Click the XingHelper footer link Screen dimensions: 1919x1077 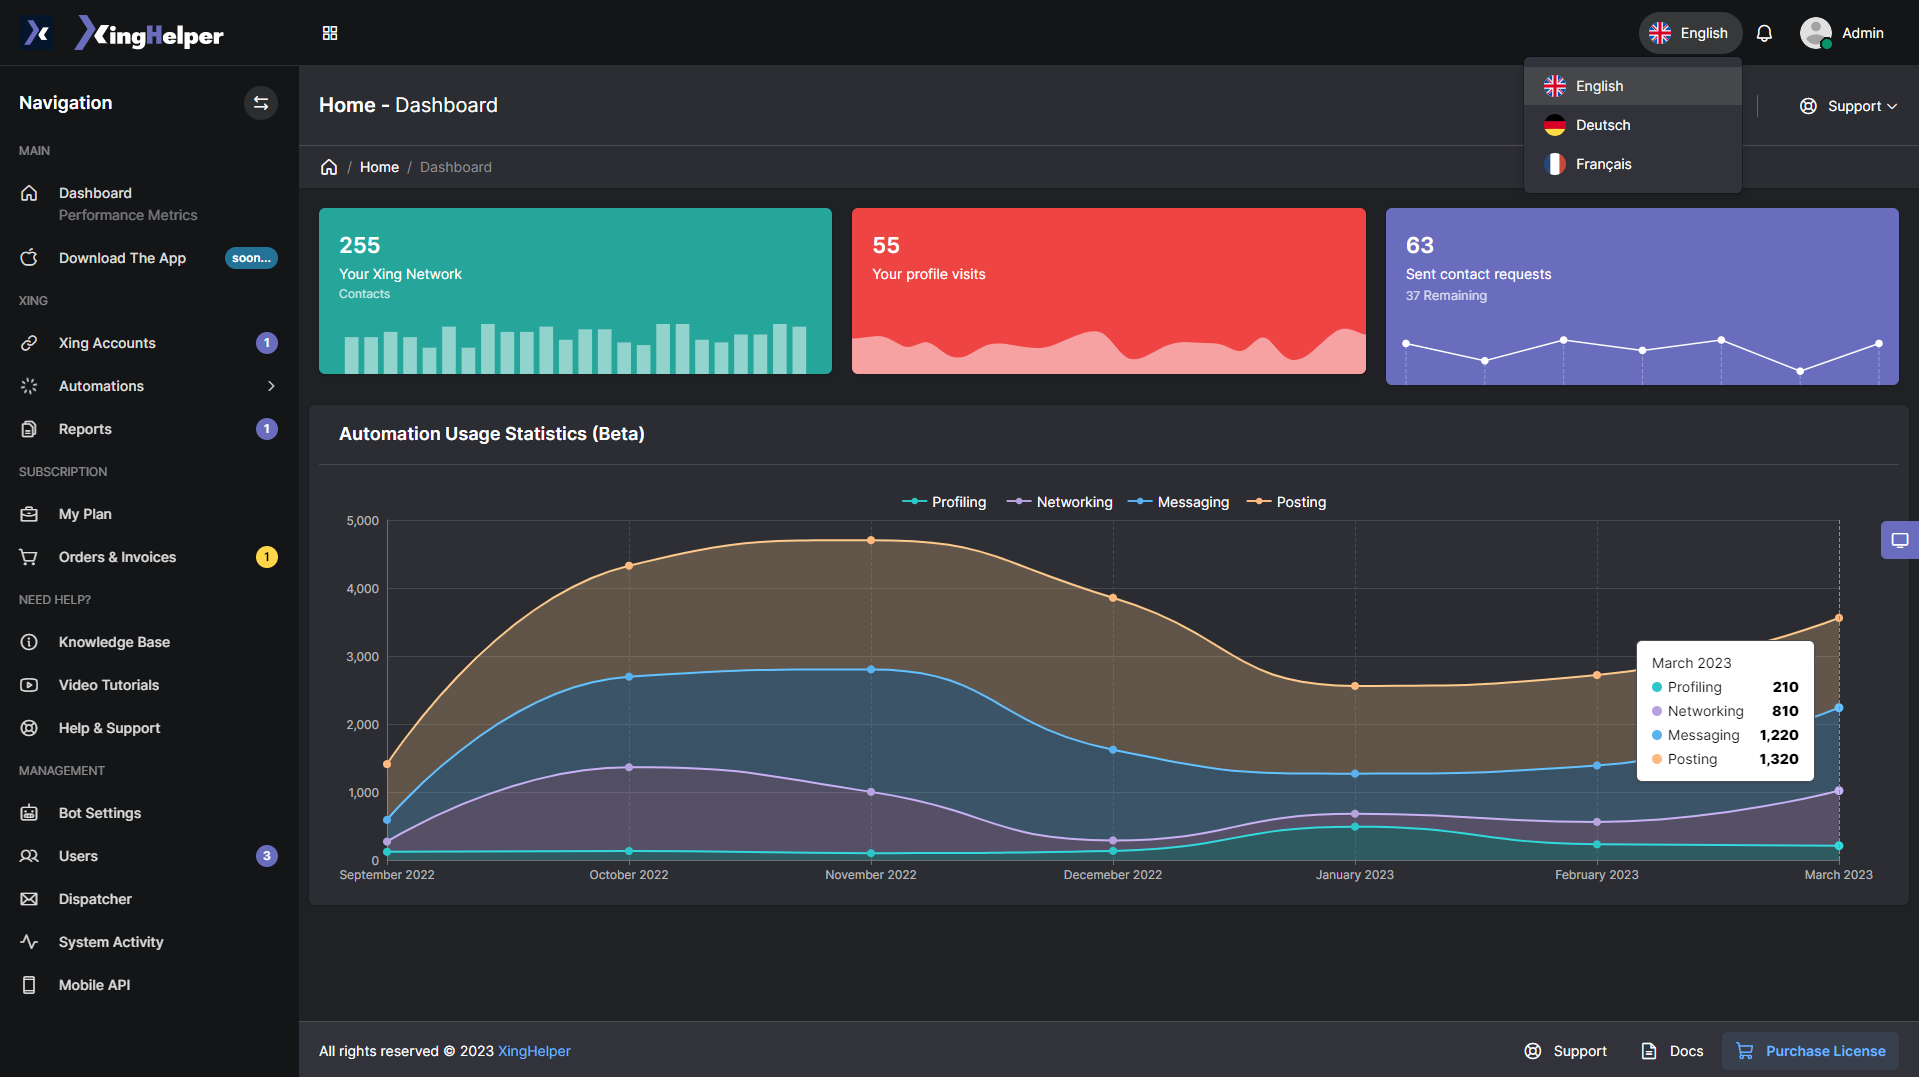534,1051
